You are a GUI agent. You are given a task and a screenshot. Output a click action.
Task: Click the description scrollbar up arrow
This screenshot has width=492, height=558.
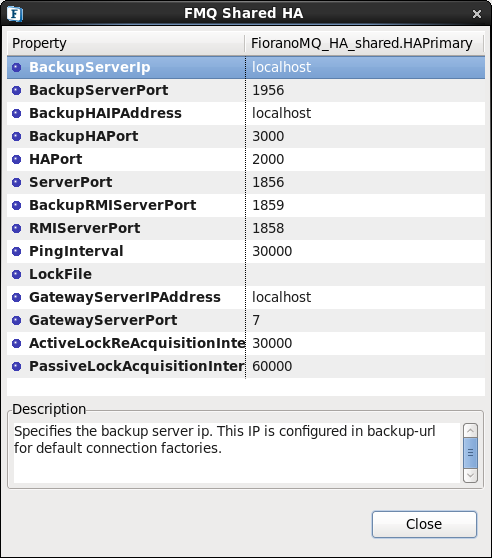point(470,431)
